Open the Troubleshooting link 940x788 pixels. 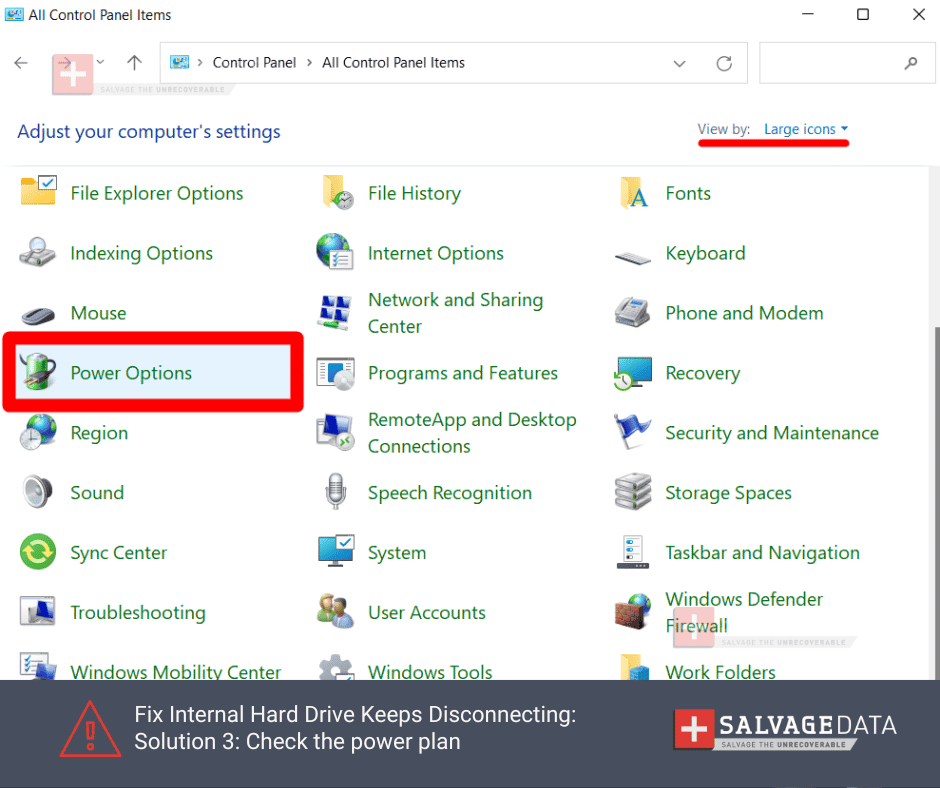(x=138, y=612)
